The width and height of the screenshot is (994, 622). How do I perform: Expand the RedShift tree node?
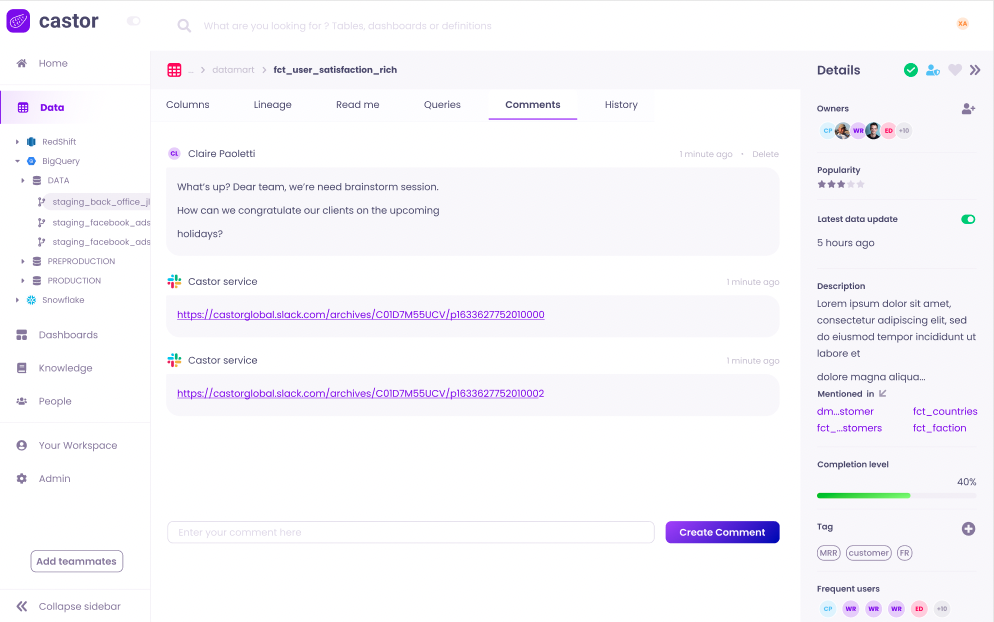point(17,142)
